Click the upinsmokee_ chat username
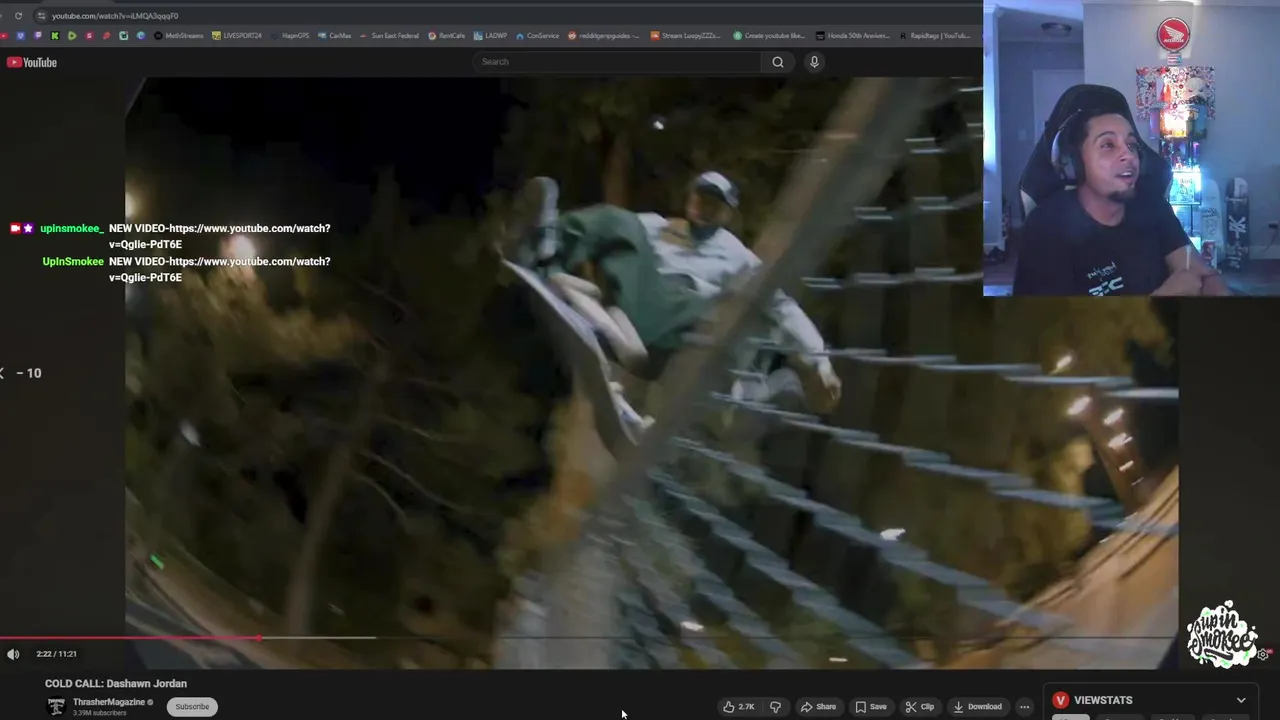 (72, 228)
